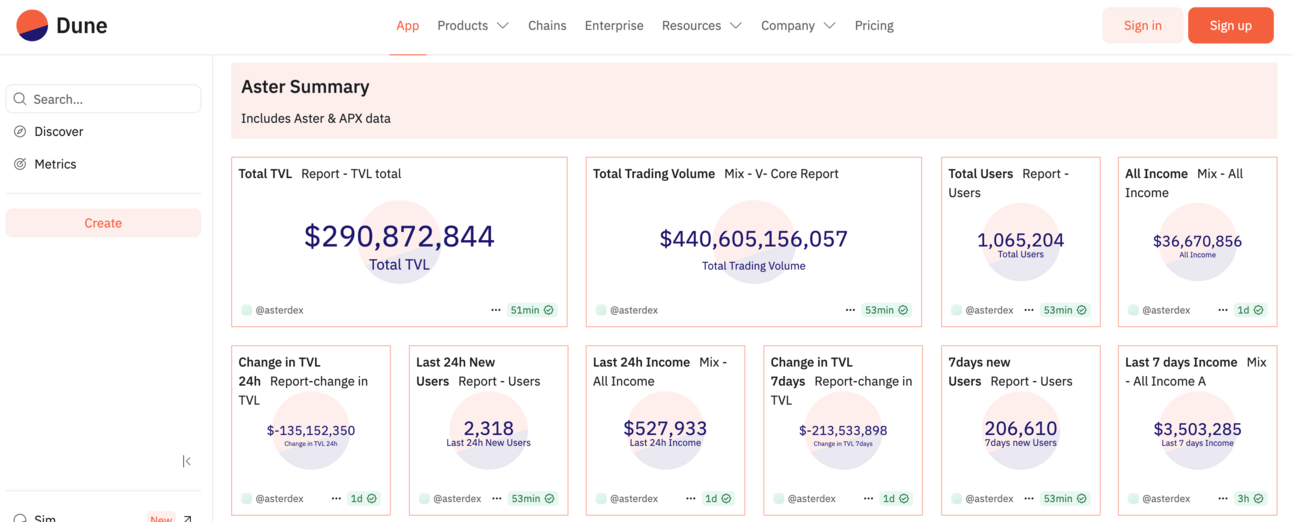1292x522 pixels.
Task: Click the Aster Summary heading
Action: [305, 87]
